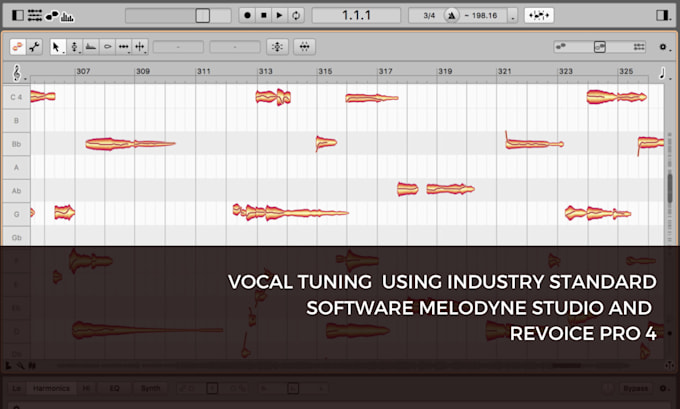Click bar 311 in the ruler

click(x=203, y=71)
